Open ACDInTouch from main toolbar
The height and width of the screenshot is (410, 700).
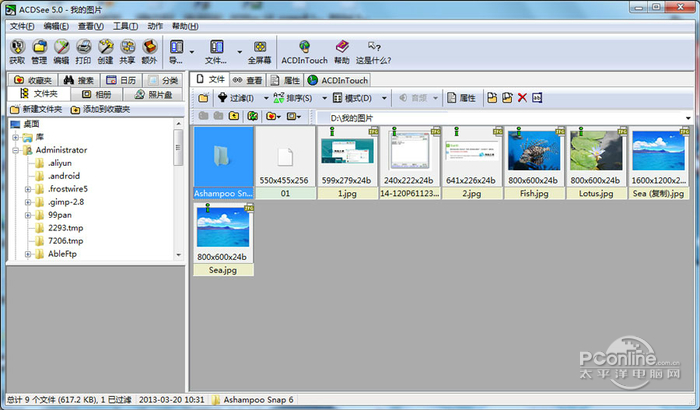(x=304, y=50)
